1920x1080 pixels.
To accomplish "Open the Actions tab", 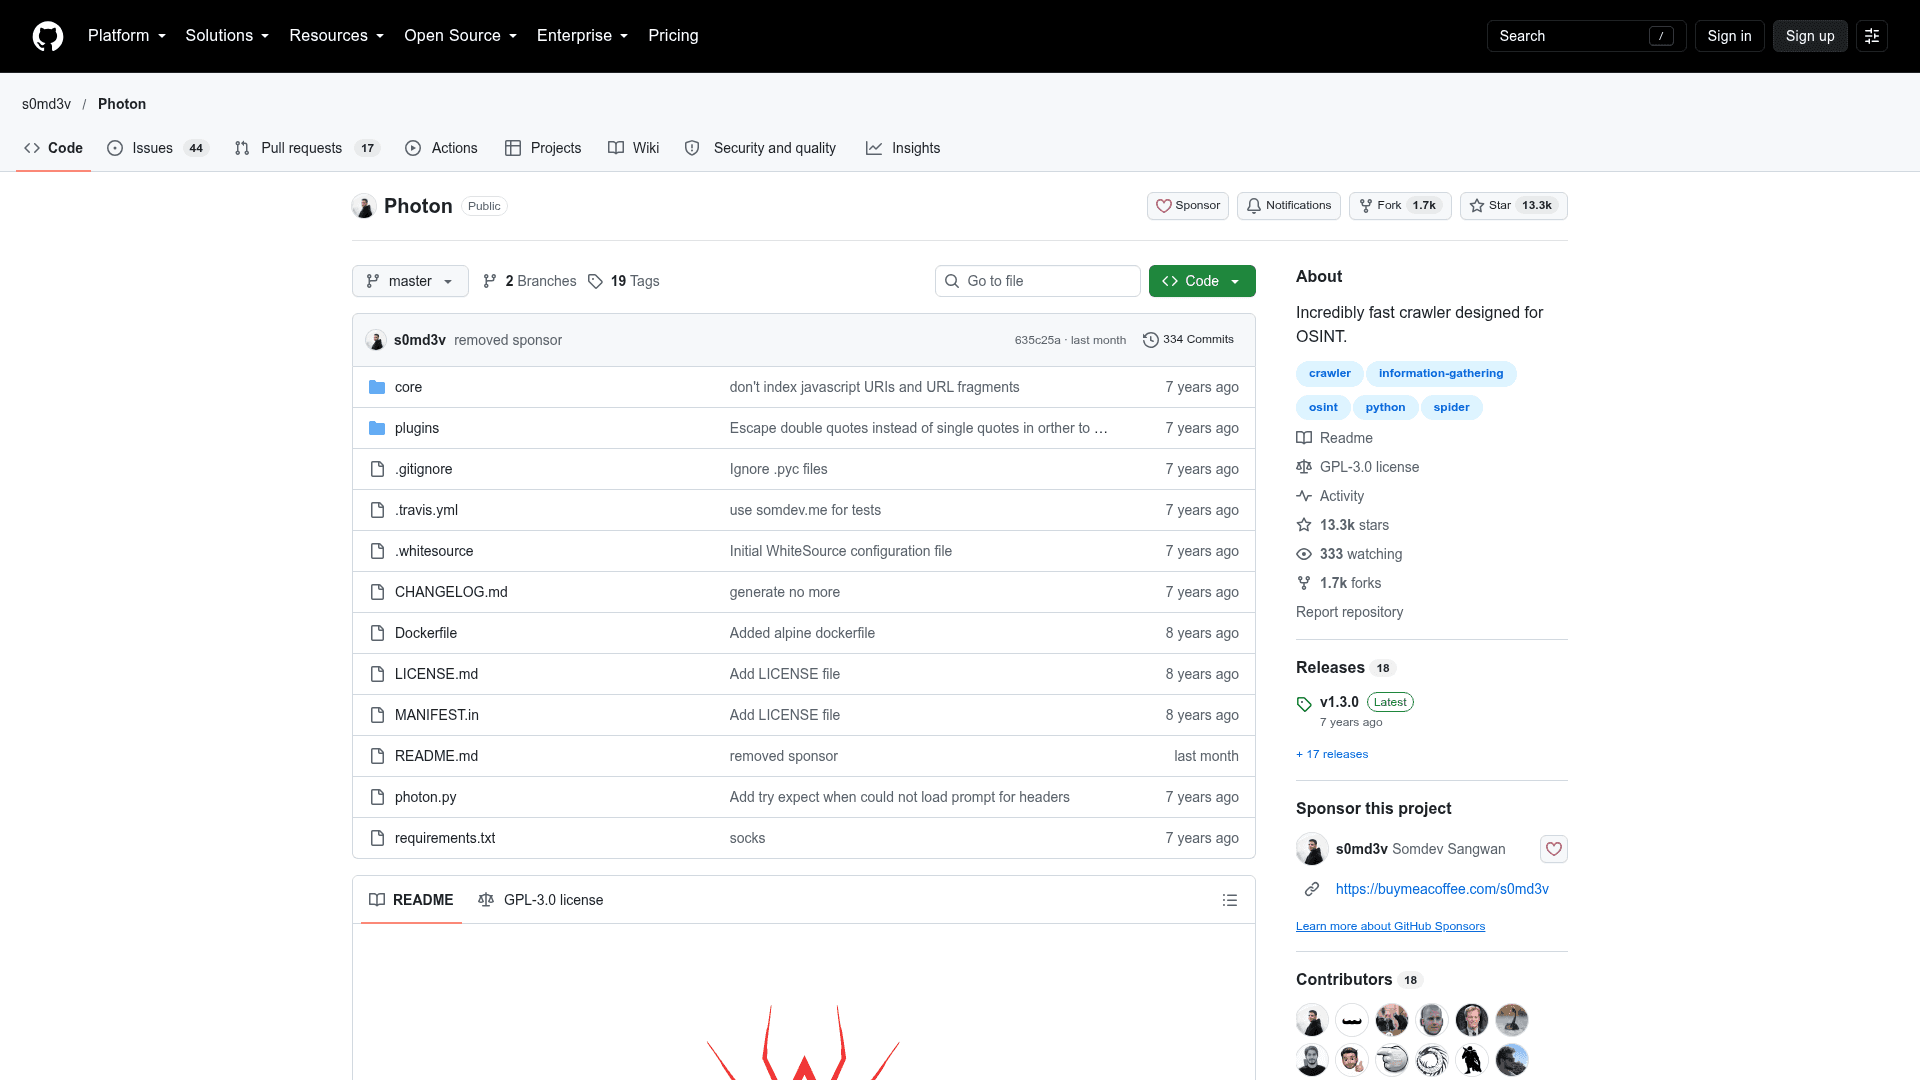I will [441, 148].
